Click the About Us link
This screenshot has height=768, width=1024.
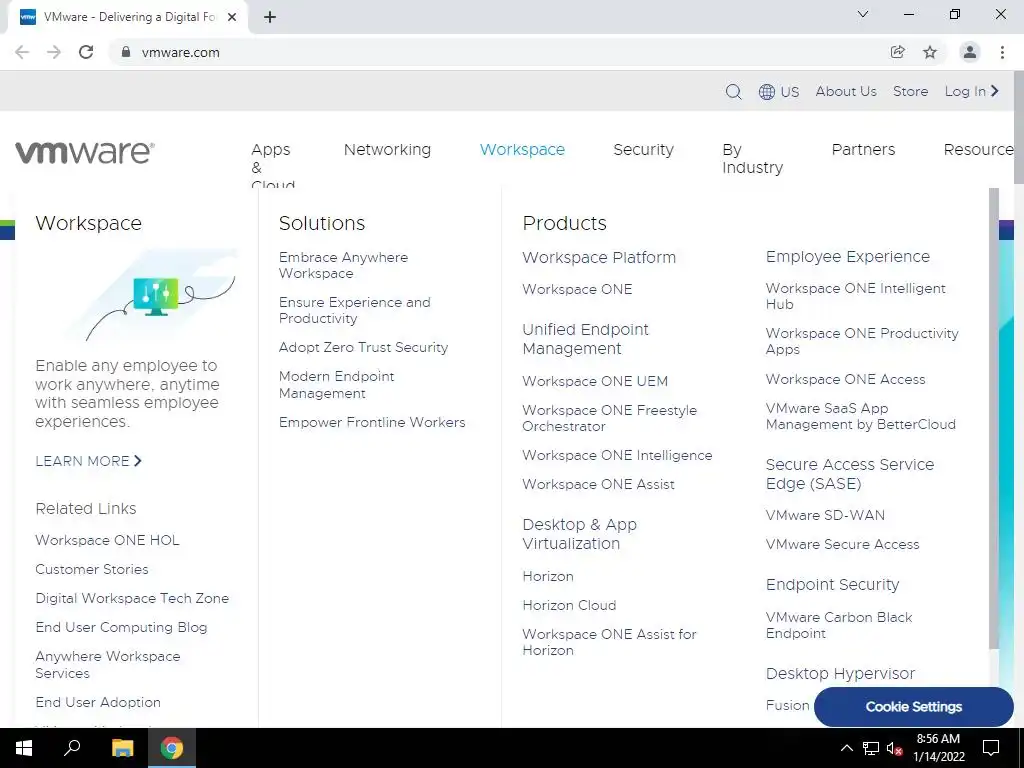[x=846, y=91]
